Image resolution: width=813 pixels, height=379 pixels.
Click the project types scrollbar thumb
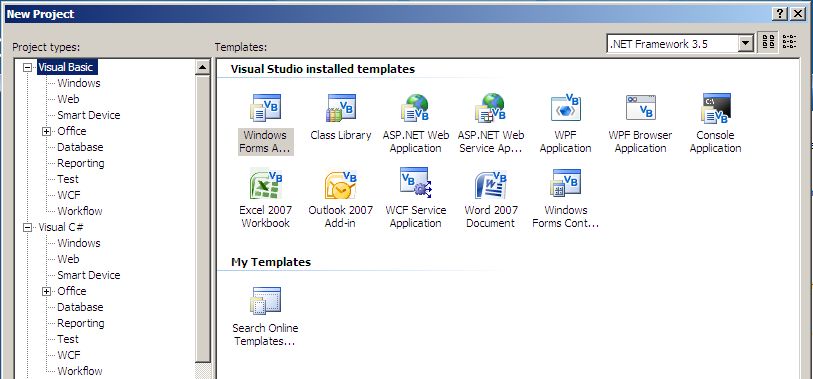coord(203,219)
